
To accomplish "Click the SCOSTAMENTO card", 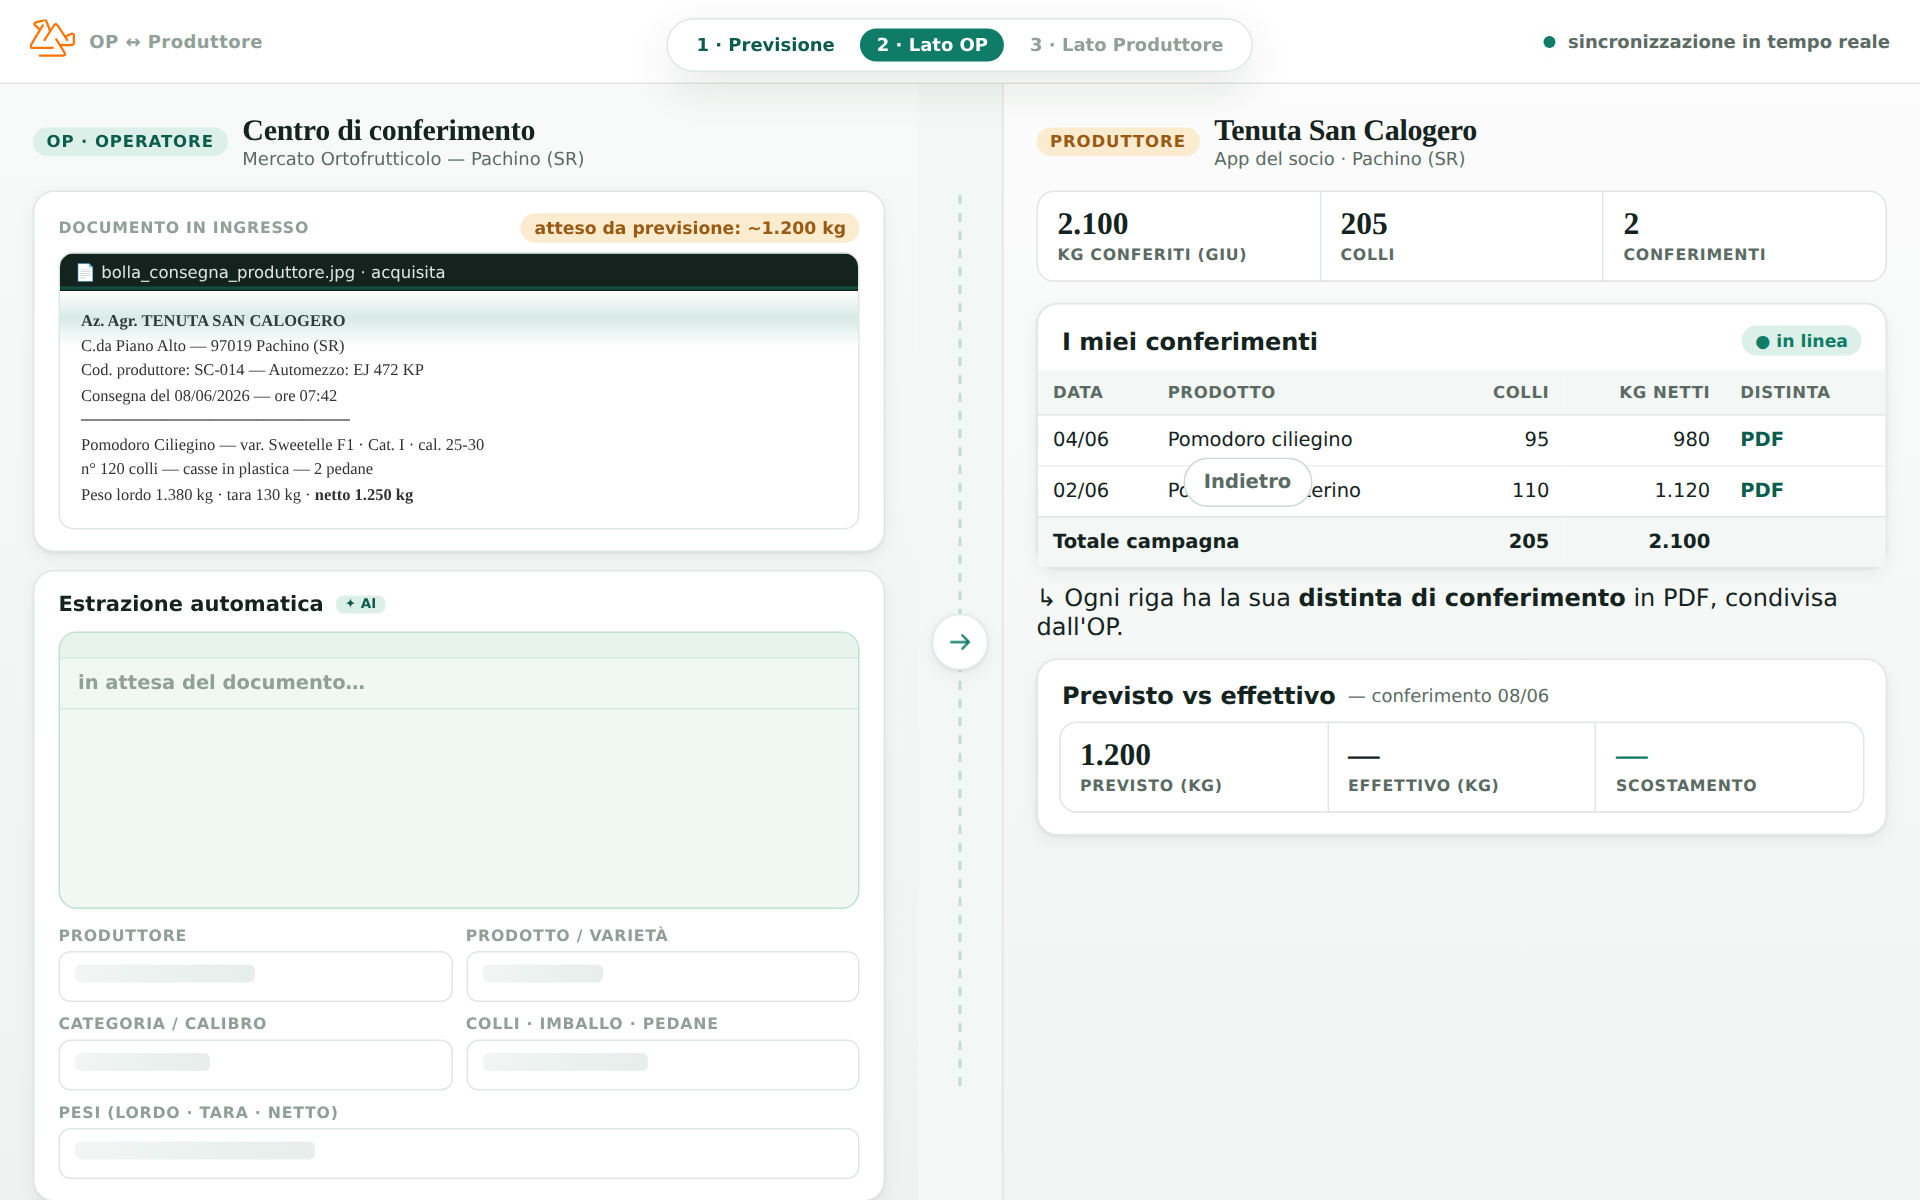I will [1729, 767].
